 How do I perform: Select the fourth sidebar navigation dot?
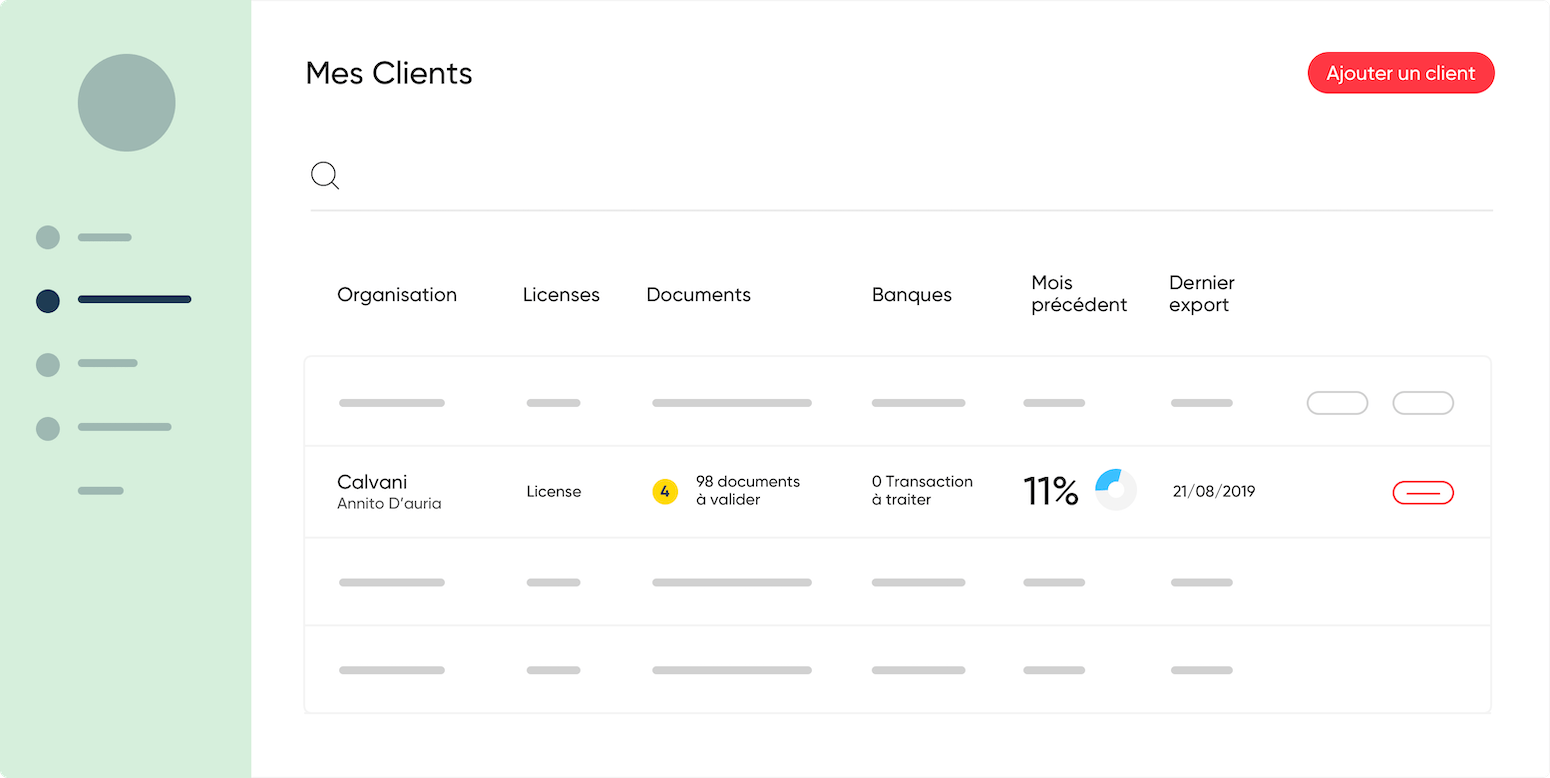[x=48, y=428]
